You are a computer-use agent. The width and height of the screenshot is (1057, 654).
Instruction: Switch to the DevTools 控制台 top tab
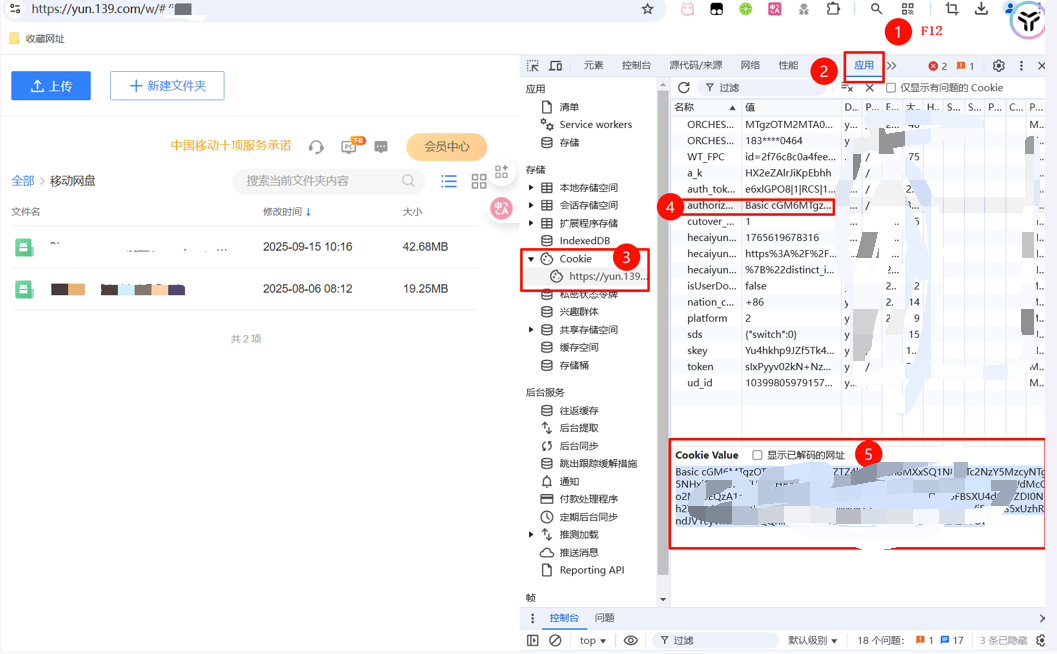(x=636, y=65)
